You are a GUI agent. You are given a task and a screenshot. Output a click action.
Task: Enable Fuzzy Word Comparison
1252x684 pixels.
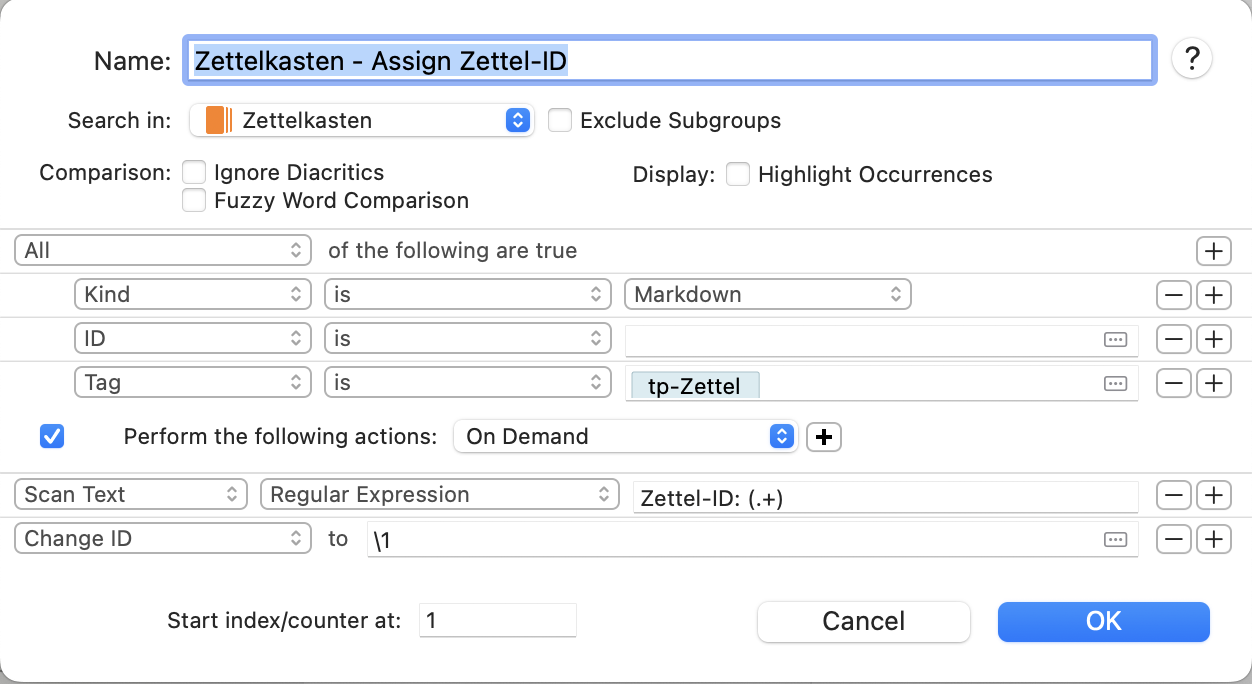(194, 200)
